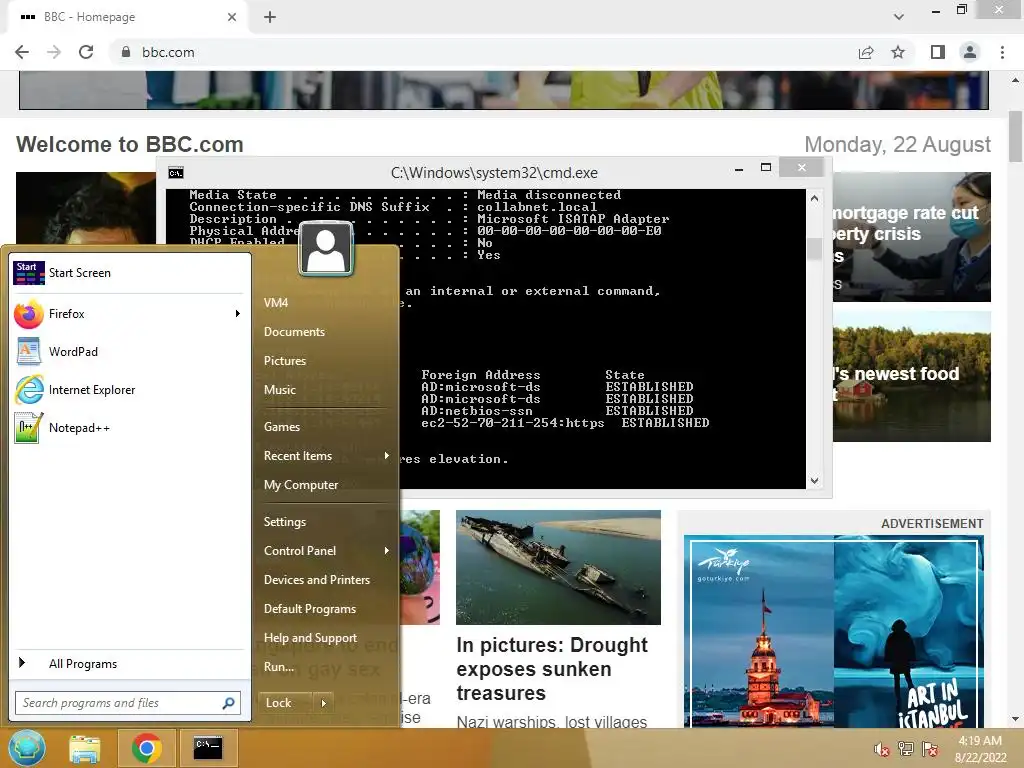Launch Firefox from the start menu
Image resolution: width=1024 pixels, height=768 pixels.
coord(129,314)
